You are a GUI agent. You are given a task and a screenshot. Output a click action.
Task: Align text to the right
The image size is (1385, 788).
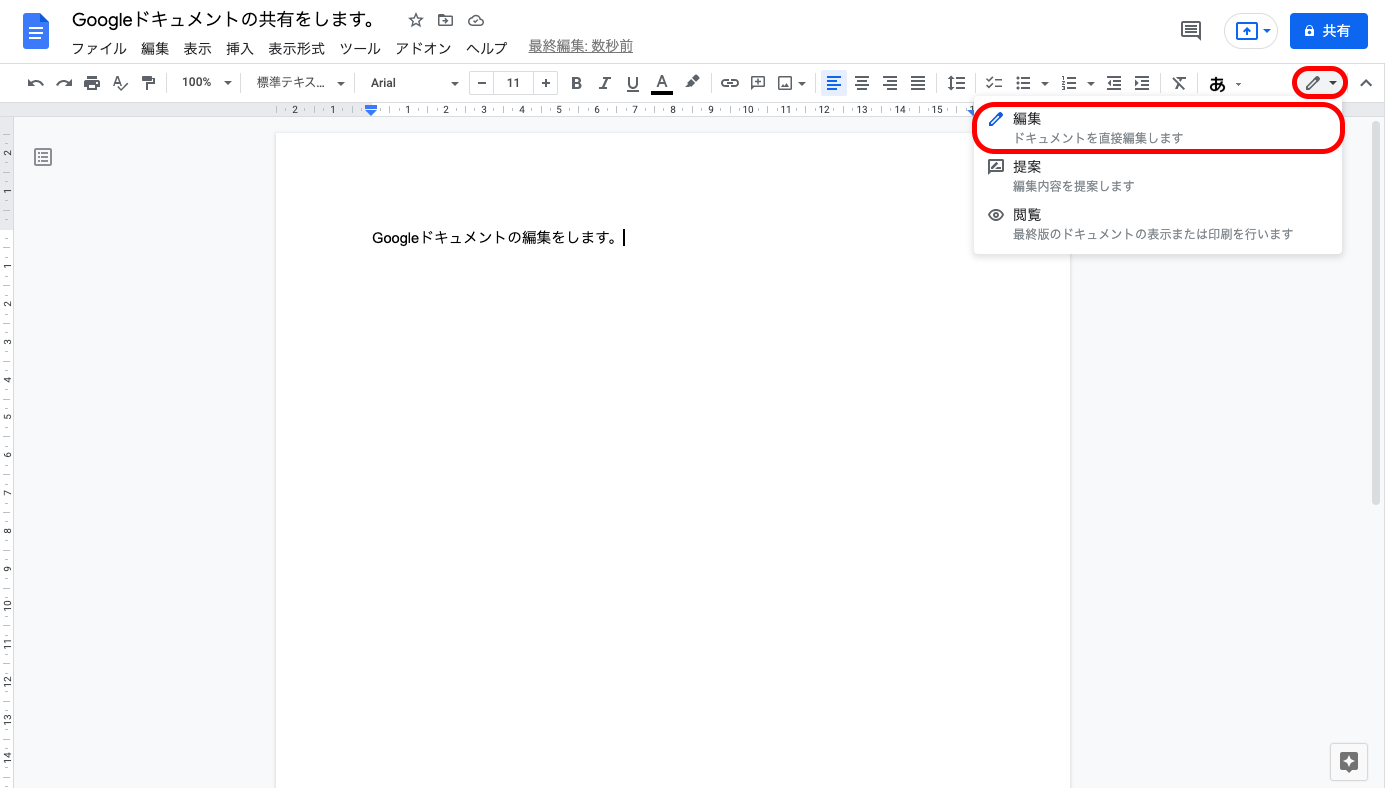click(x=890, y=83)
